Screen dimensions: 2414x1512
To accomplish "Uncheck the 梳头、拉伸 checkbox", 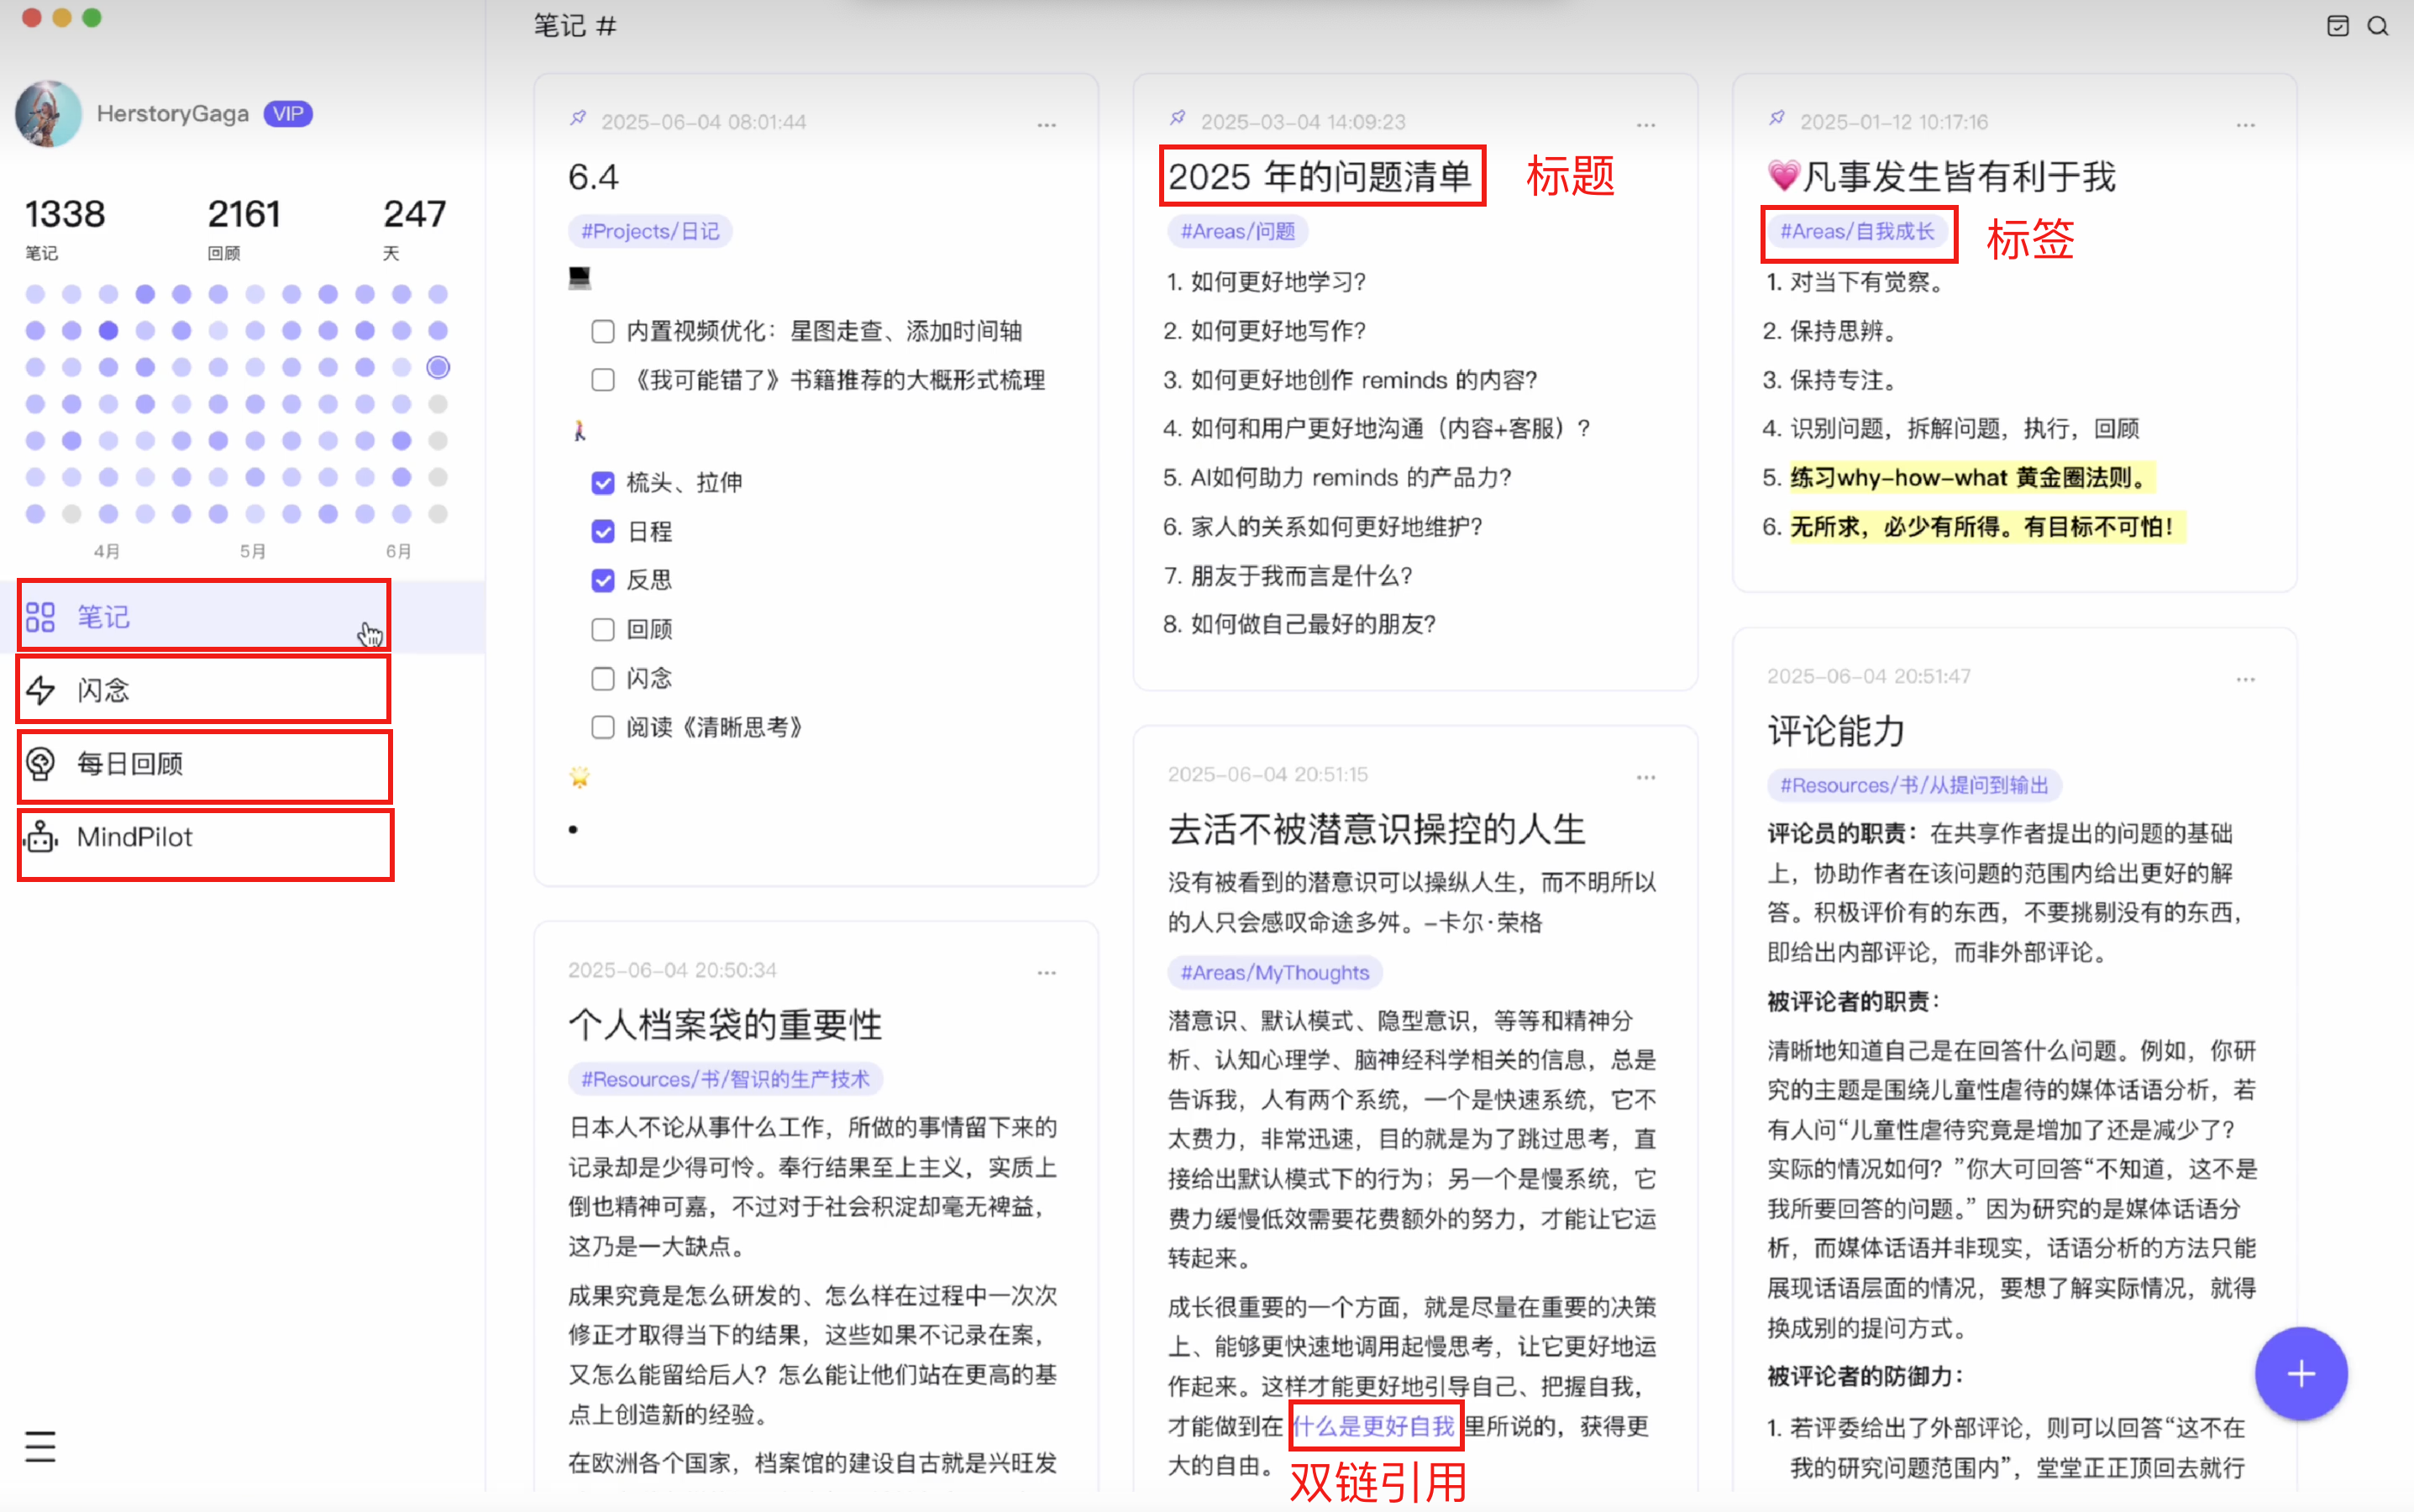I will coord(602,483).
